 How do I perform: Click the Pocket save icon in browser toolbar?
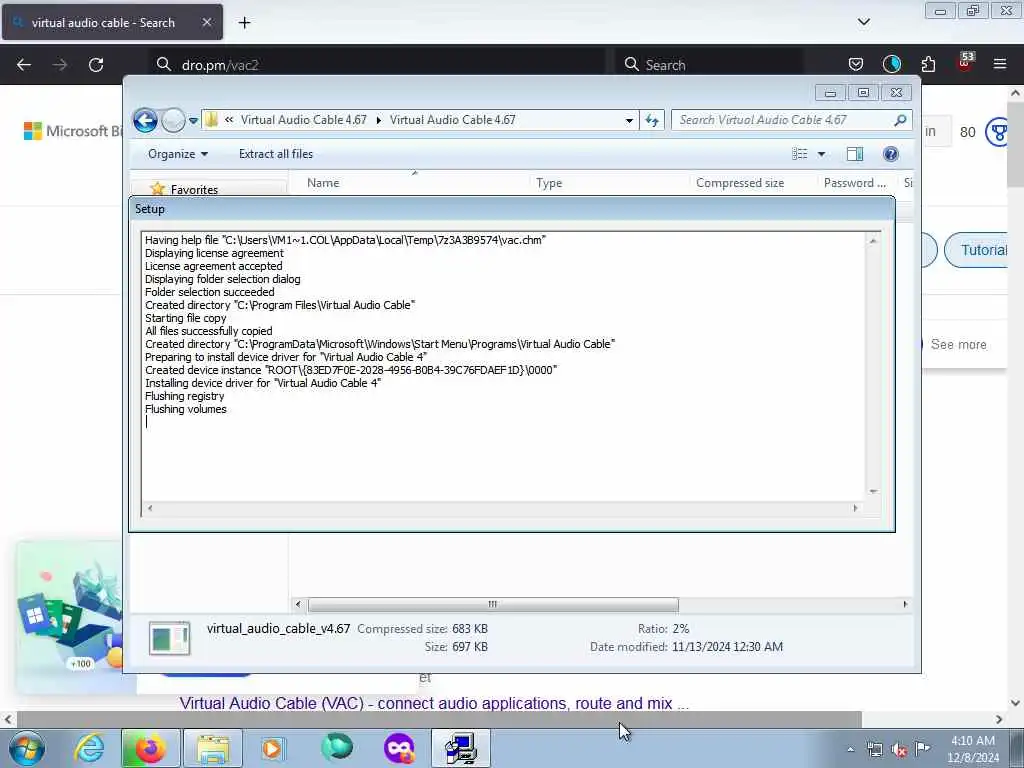coord(856,64)
